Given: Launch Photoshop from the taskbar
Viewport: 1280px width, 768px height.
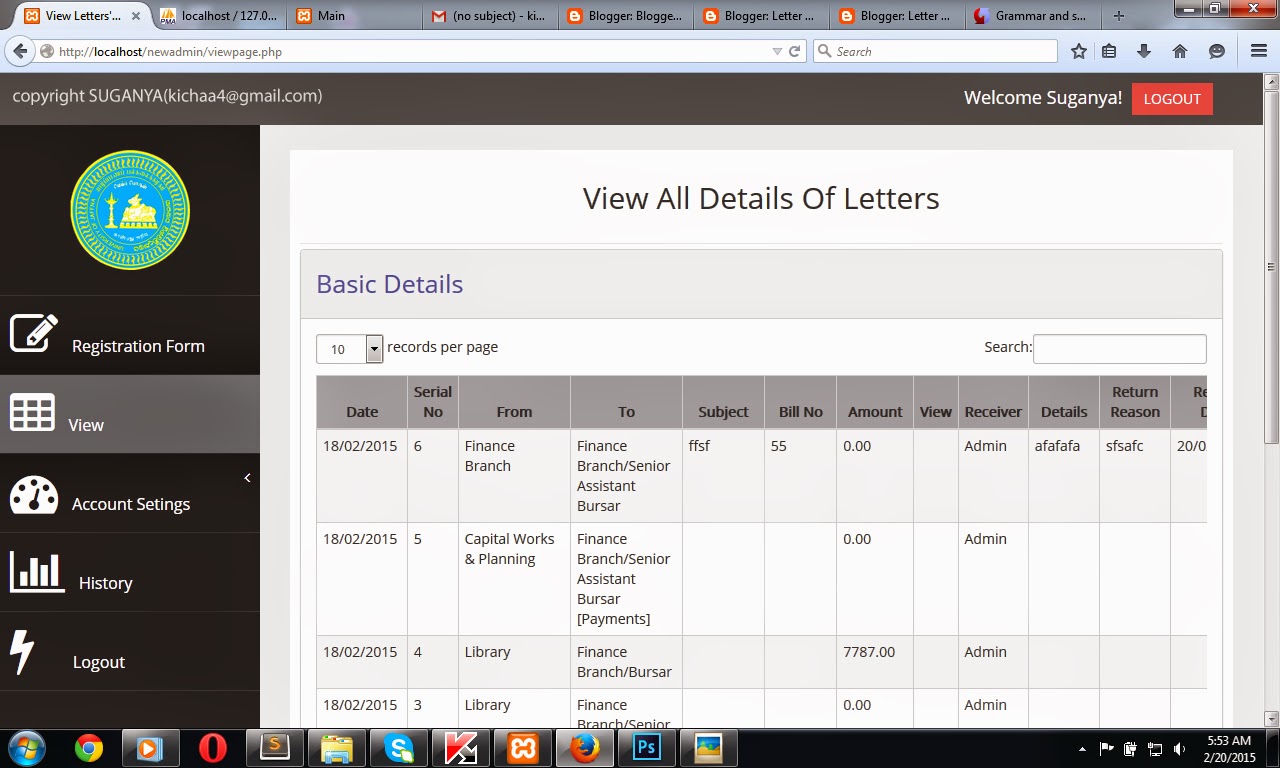Looking at the screenshot, I should coord(646,747).
